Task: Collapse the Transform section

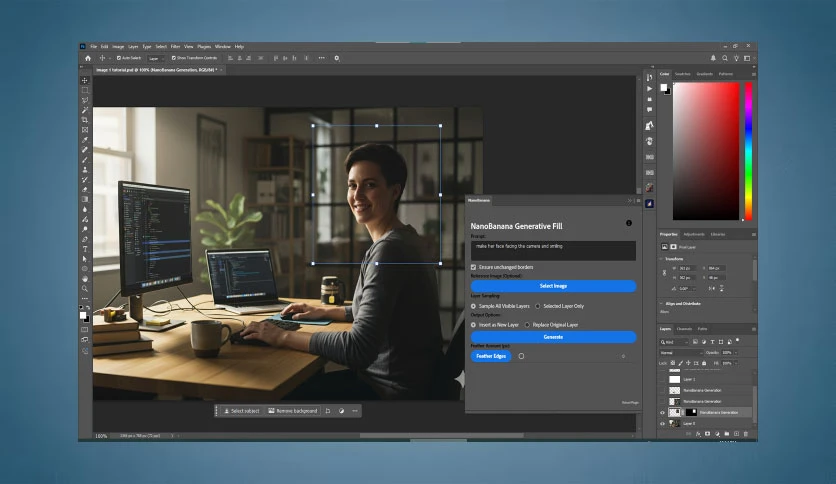Action: tap(662, 259)
